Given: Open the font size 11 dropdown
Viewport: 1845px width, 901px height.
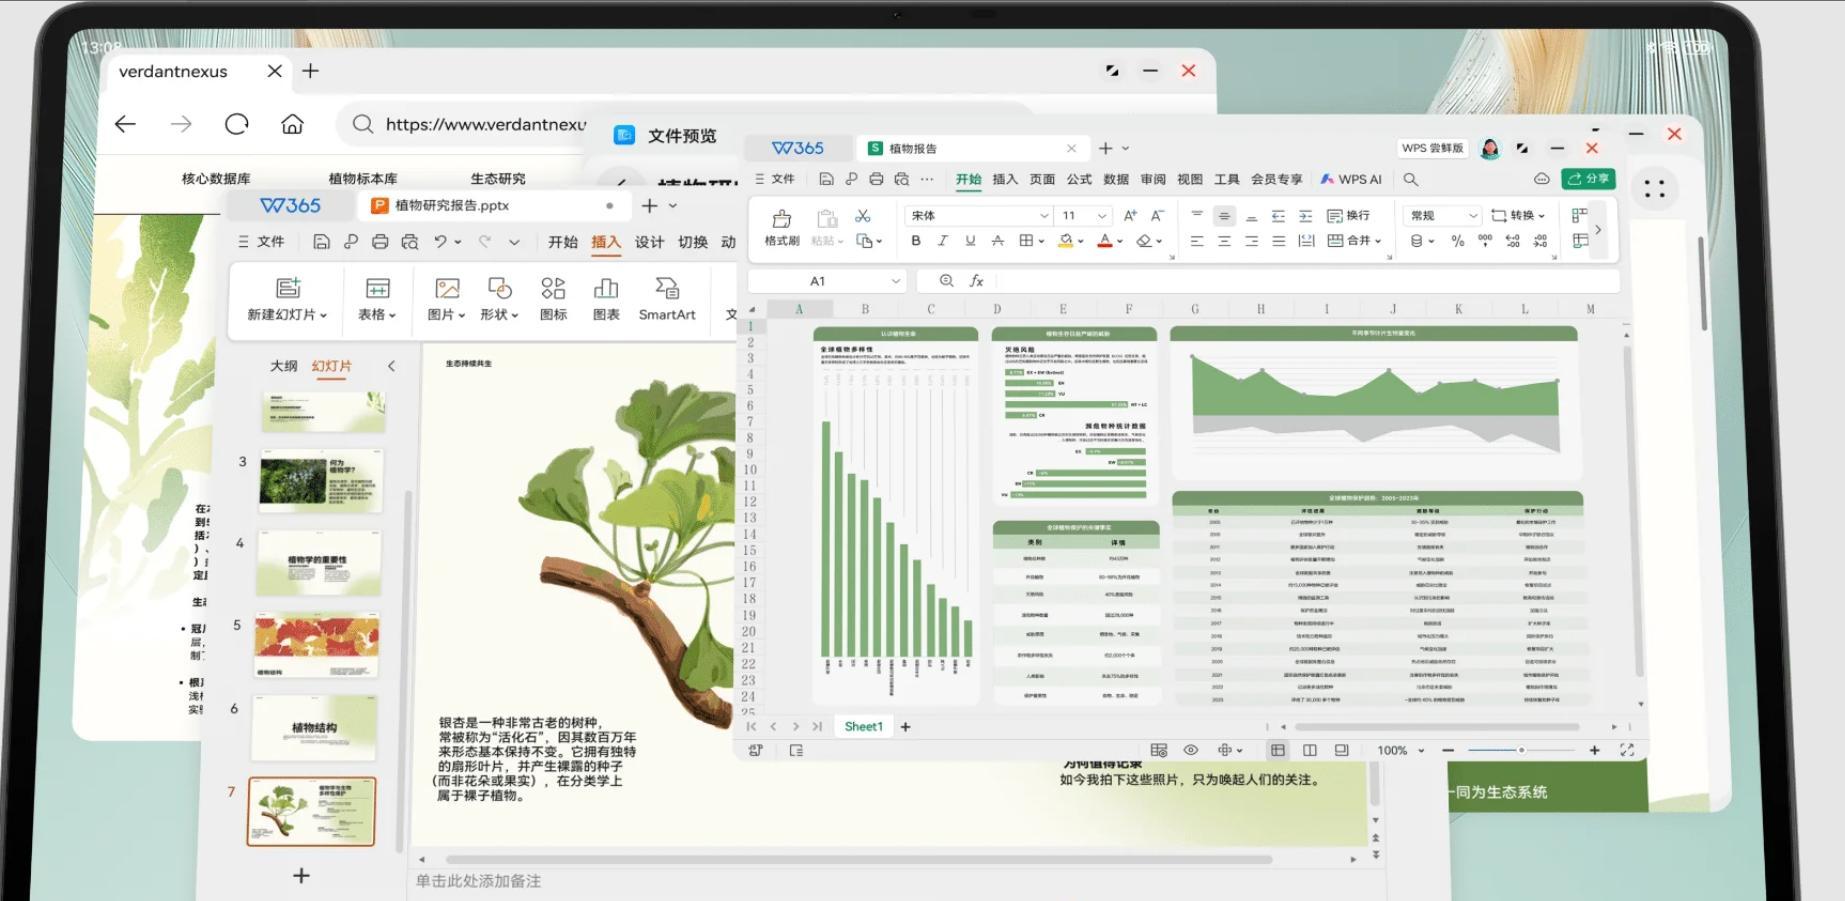Looking at the screenshot, I should [1101, 216].
